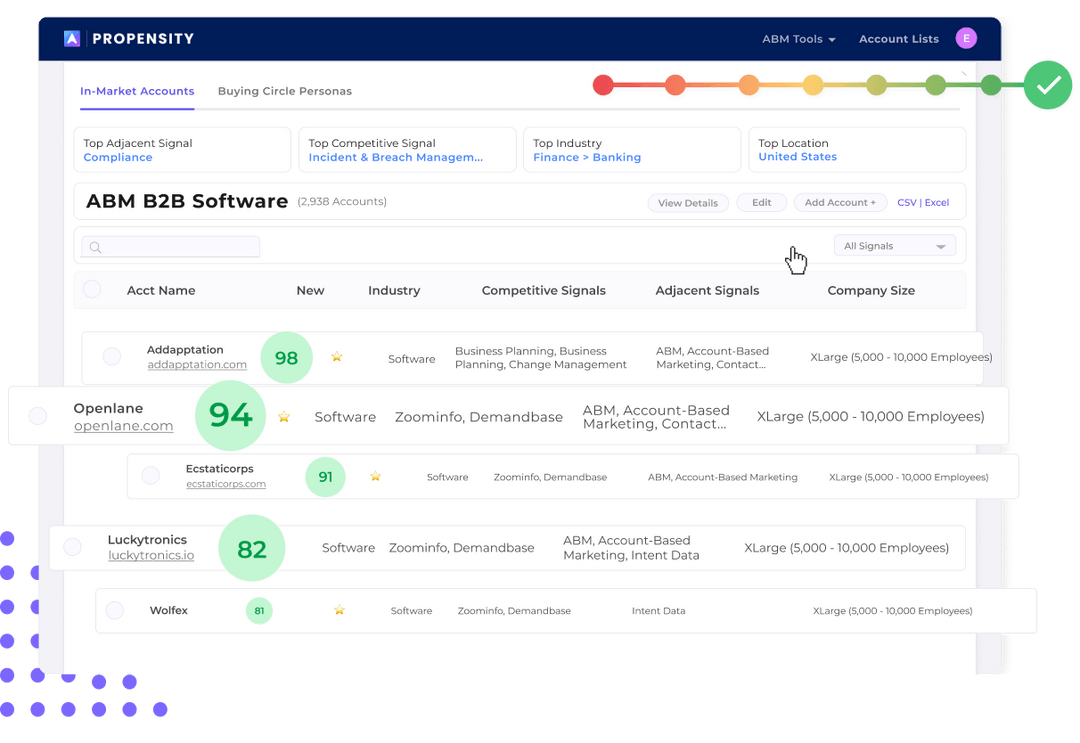Screen dimensions: 1080x743
Task: Click a dot on the gradient progress bar
Action: pos(749,86)
